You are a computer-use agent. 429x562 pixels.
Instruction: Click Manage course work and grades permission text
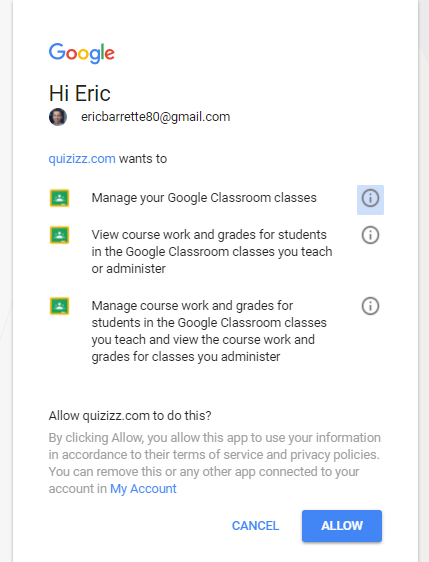pyautogui.click(x=209, y=331)
